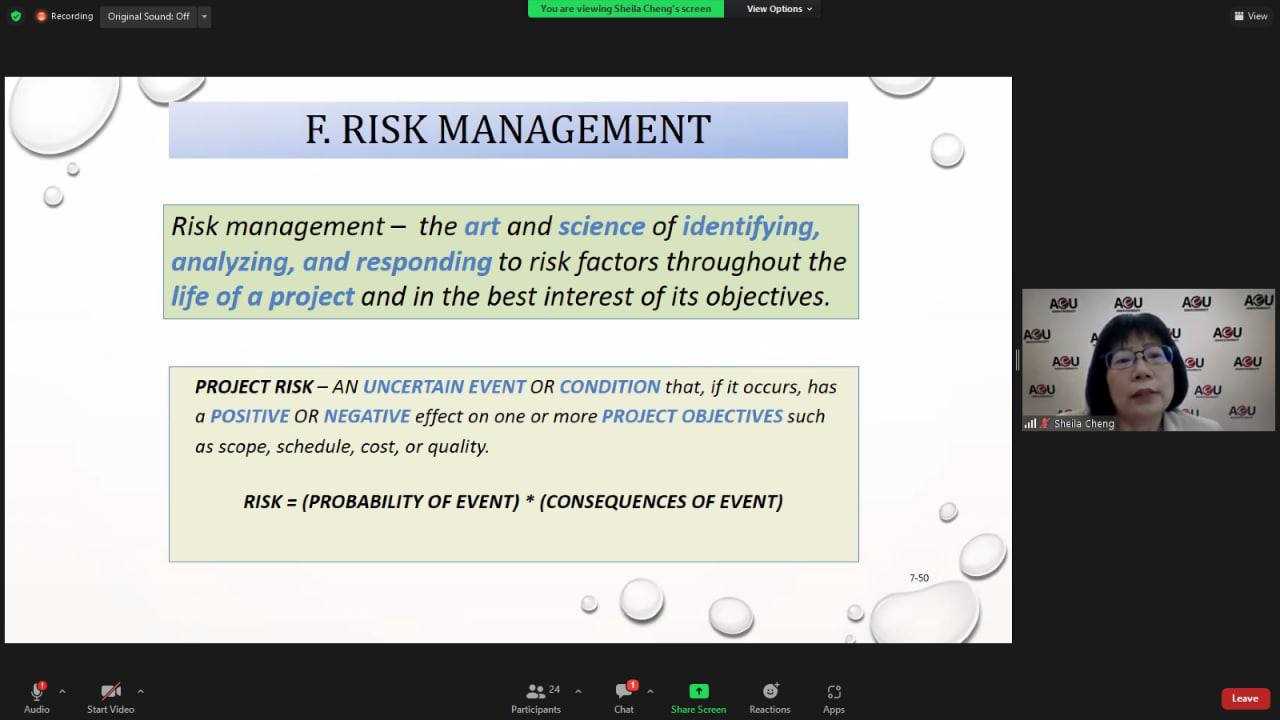Viewport: 1280px width, 720px height.
Task: Click the red Recording indicator
Action: (65, 16)
